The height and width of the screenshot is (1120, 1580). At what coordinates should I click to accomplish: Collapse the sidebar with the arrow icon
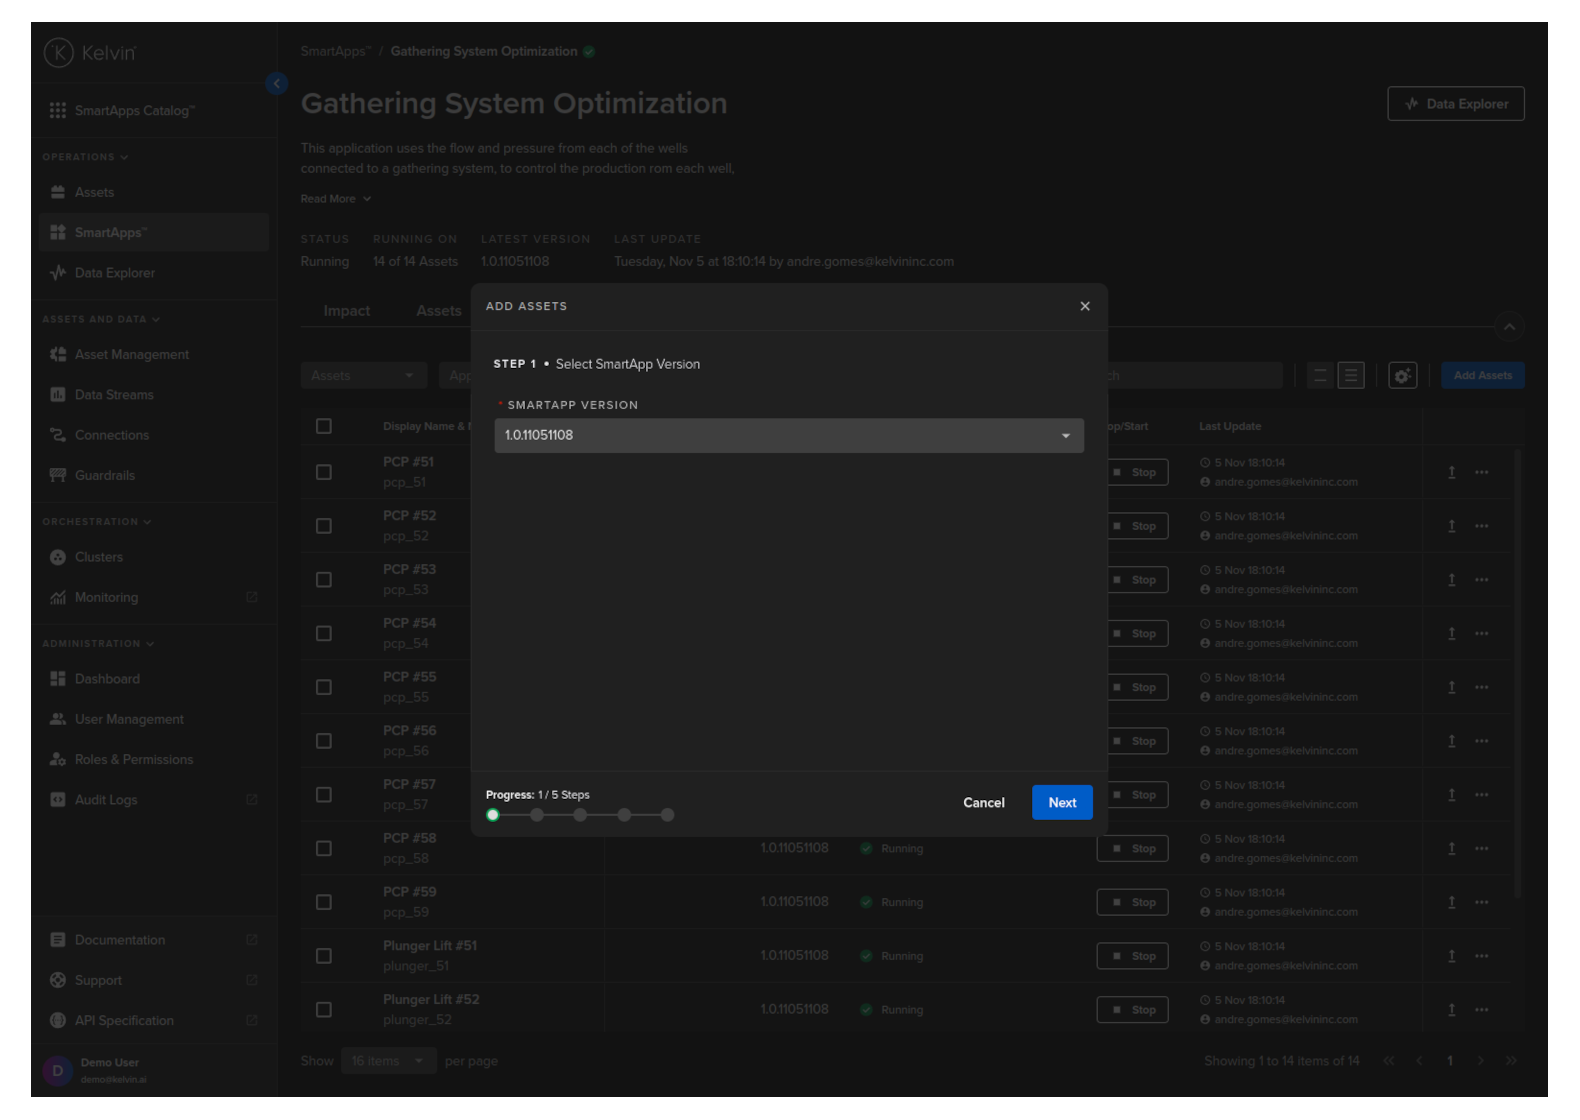pos(277,84)
